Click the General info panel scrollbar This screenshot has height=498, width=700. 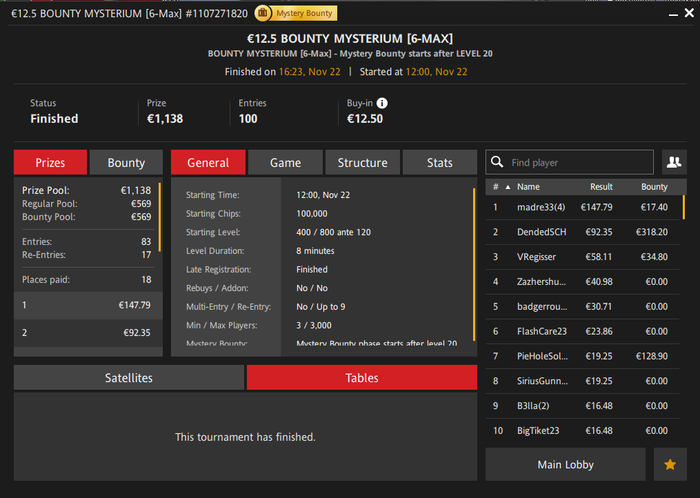coord(474,264)
